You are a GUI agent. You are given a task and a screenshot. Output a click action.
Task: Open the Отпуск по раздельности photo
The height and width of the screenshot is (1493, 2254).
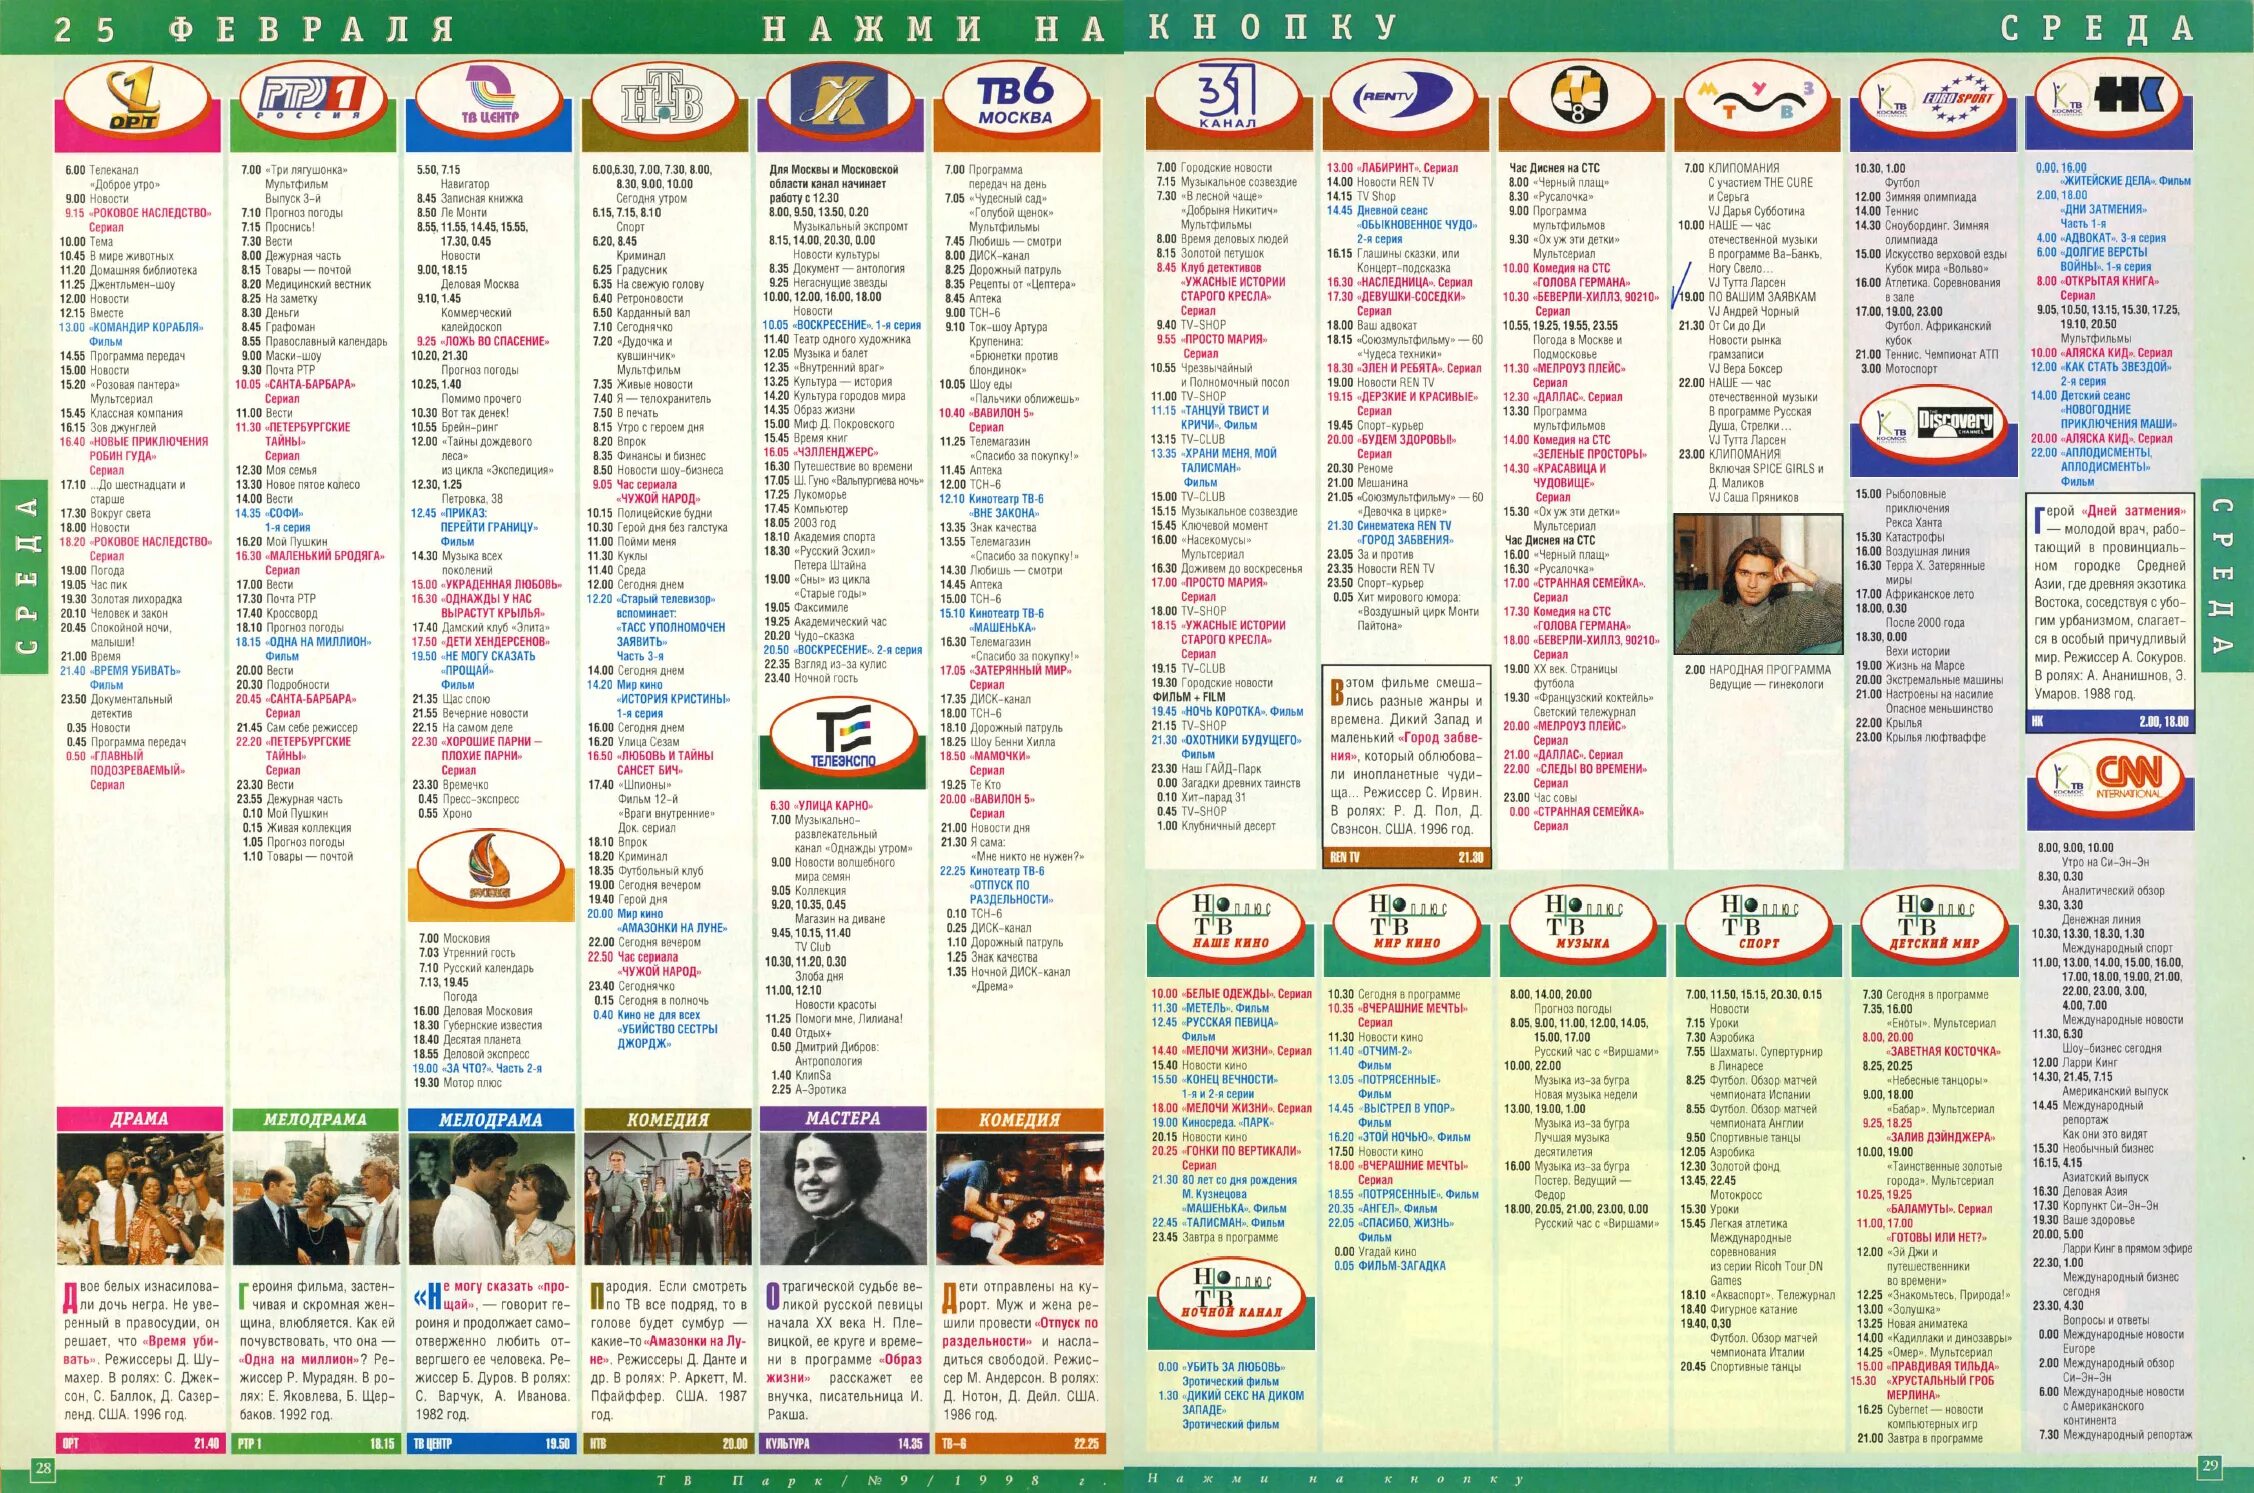tap(1019, 1199)
